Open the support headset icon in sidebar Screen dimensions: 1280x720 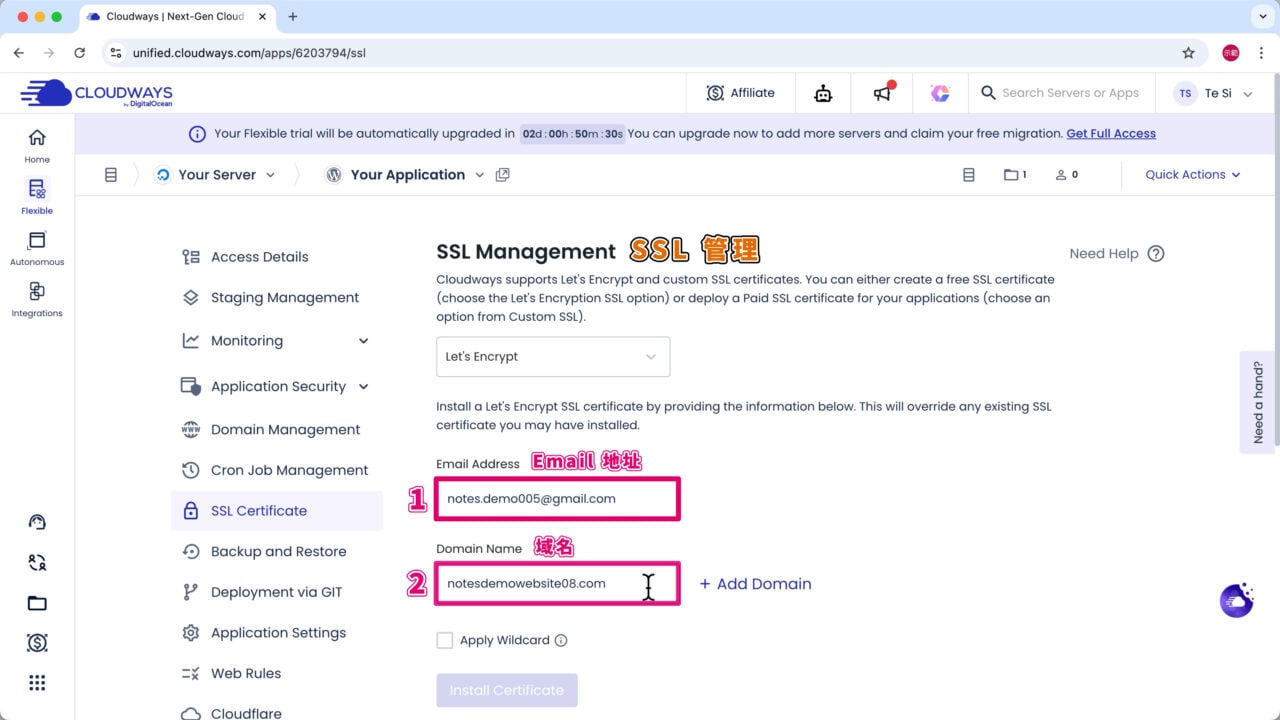point(36,521)
